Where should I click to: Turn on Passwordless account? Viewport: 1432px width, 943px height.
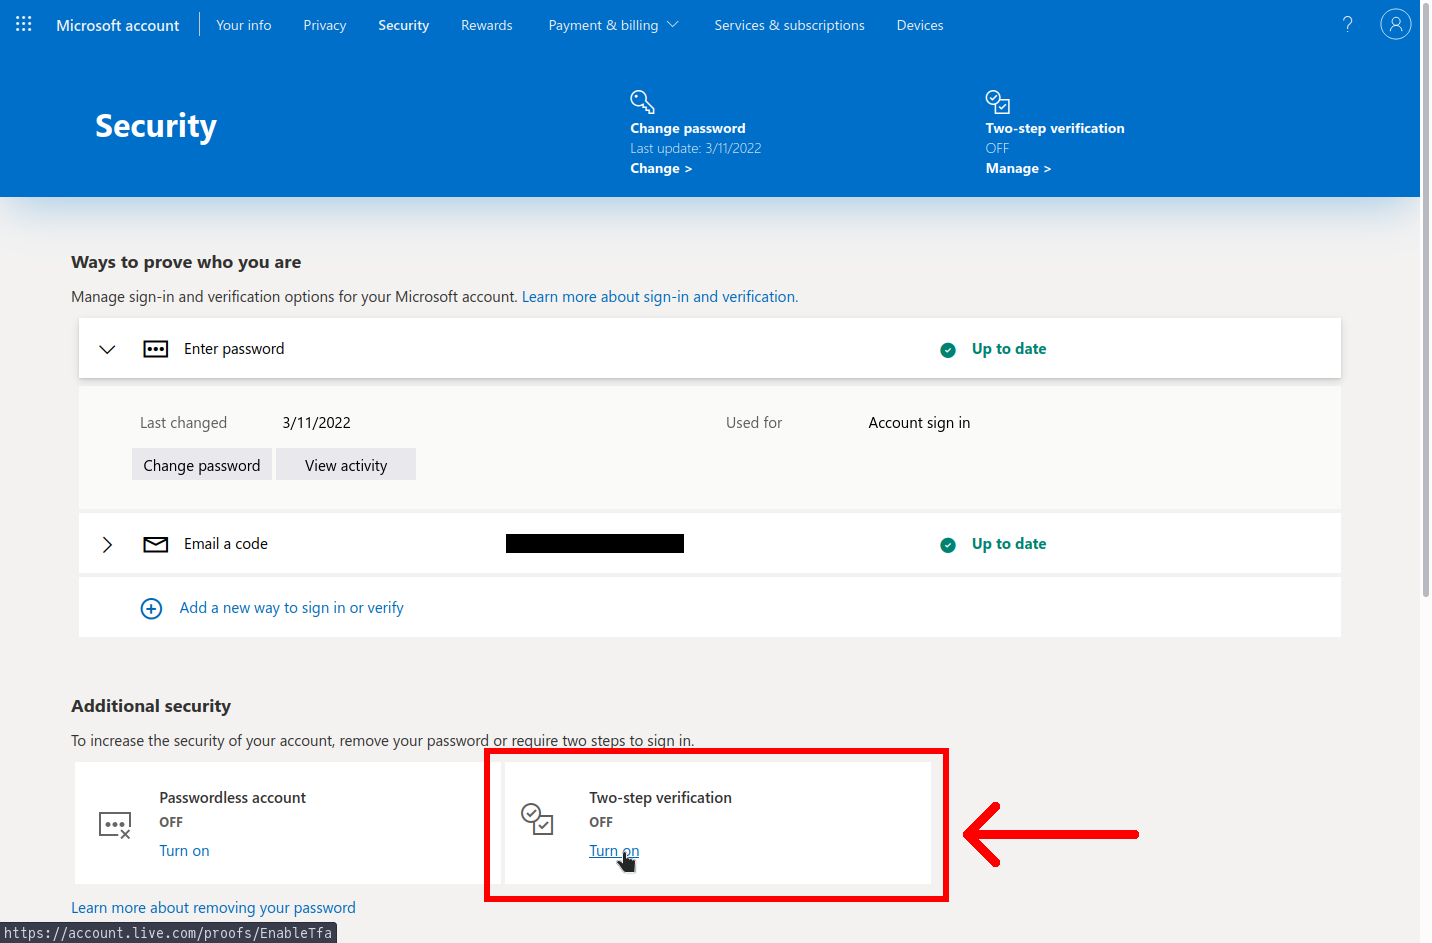(184, 851)
